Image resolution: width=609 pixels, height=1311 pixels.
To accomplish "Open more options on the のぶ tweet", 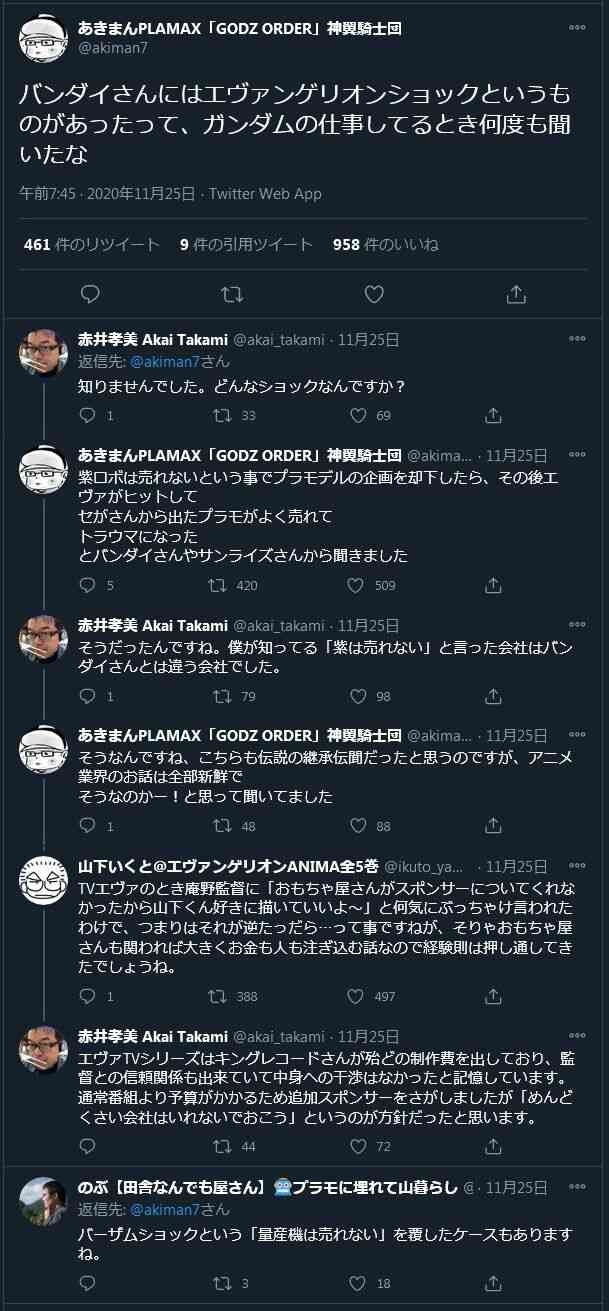I will tap(577, 1185).
